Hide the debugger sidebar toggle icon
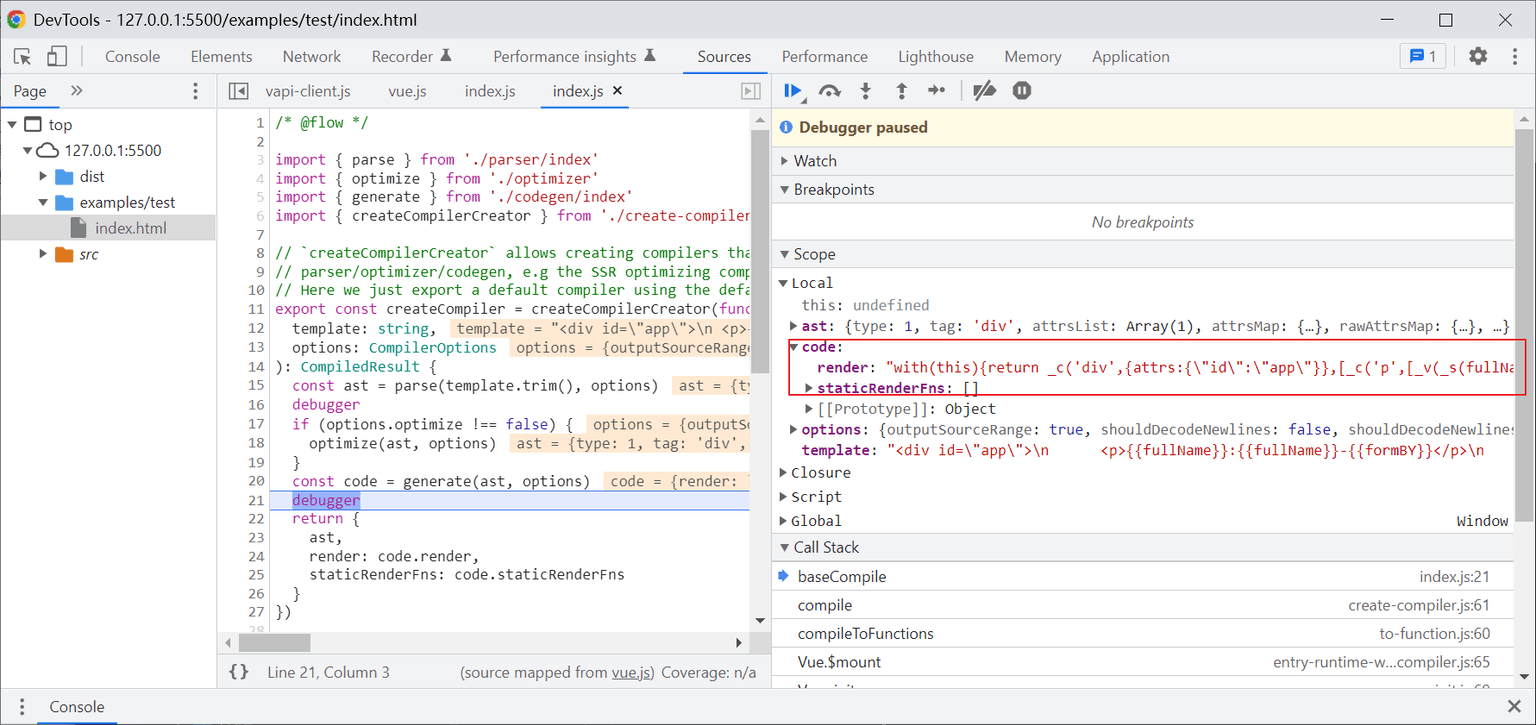Image resolution: width=1536 pixels, height=725 pixels. (750, 91)
